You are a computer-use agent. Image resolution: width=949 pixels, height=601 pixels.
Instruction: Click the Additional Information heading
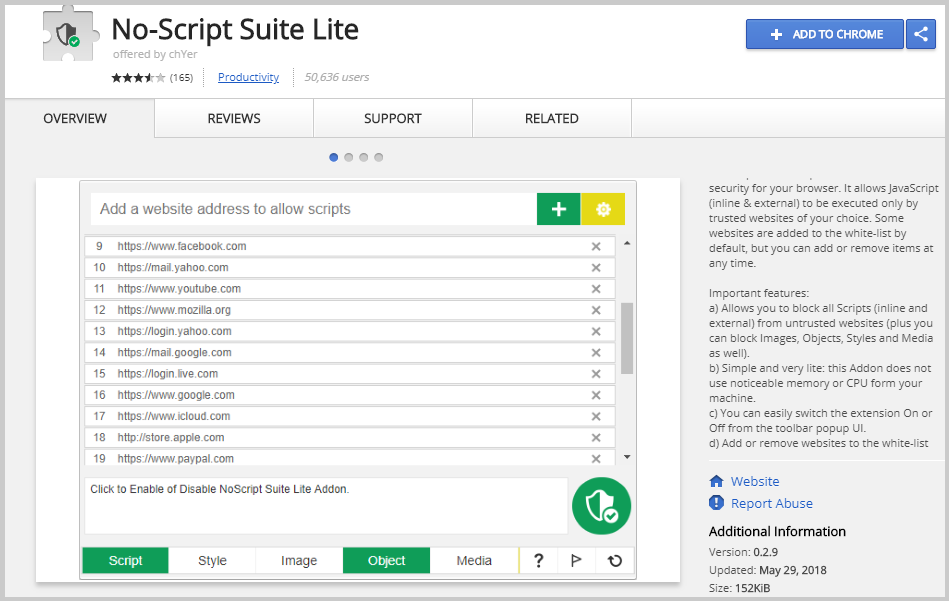coord(777,531)
